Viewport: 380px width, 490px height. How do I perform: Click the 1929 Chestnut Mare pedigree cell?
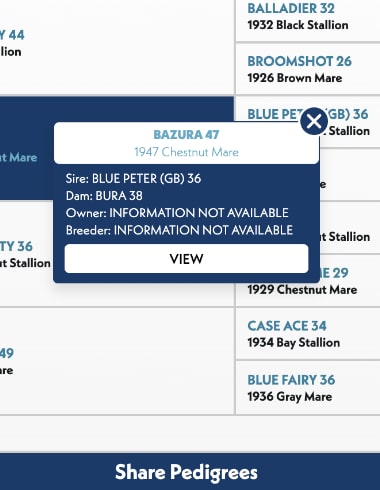pyautogui.click(x=308, y=281)
